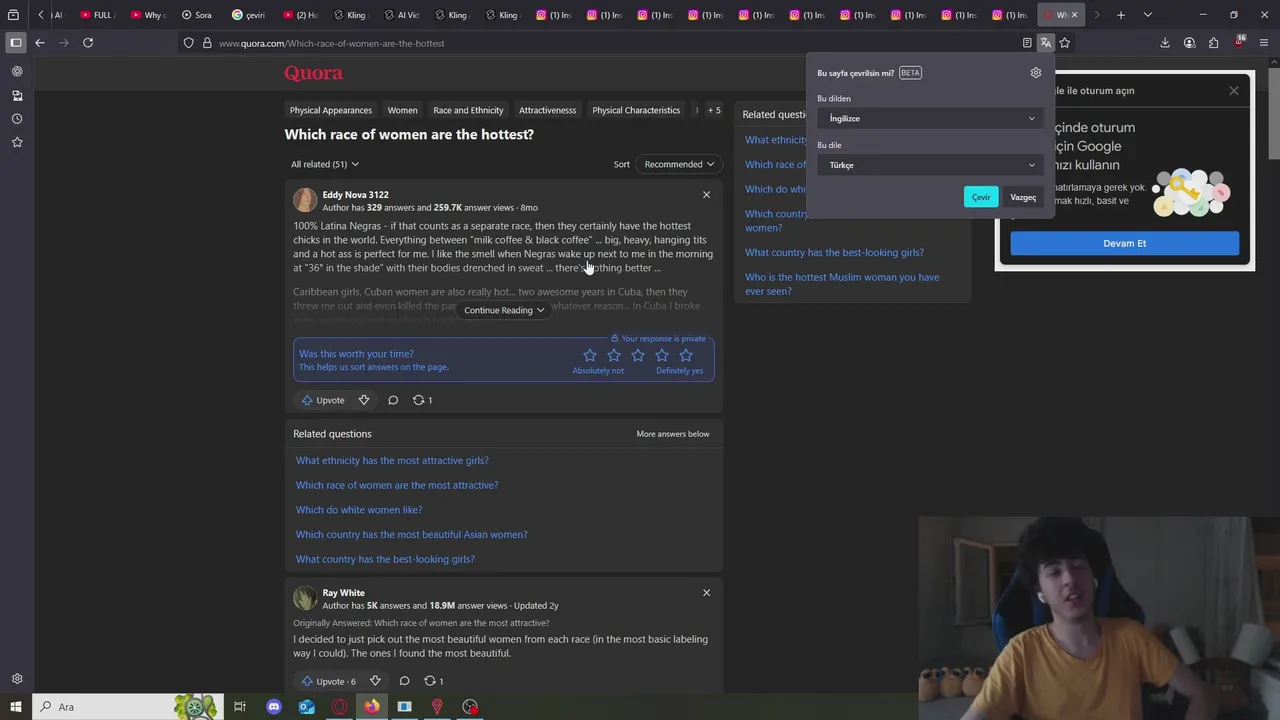Open the downloads icon in toolbar
The height and width of the screenshot is (720, 1280).
[x=1165, y=43]
